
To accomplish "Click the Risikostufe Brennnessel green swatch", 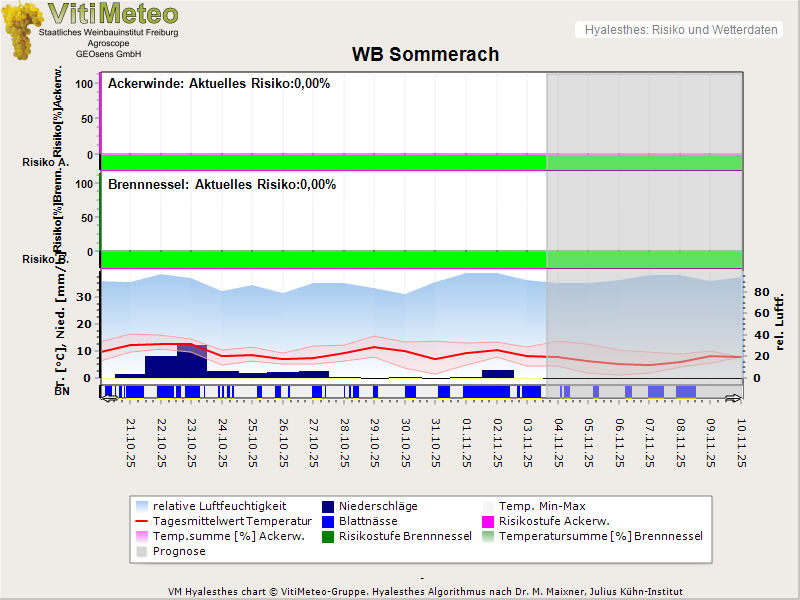I will click(x=329, y=537).
